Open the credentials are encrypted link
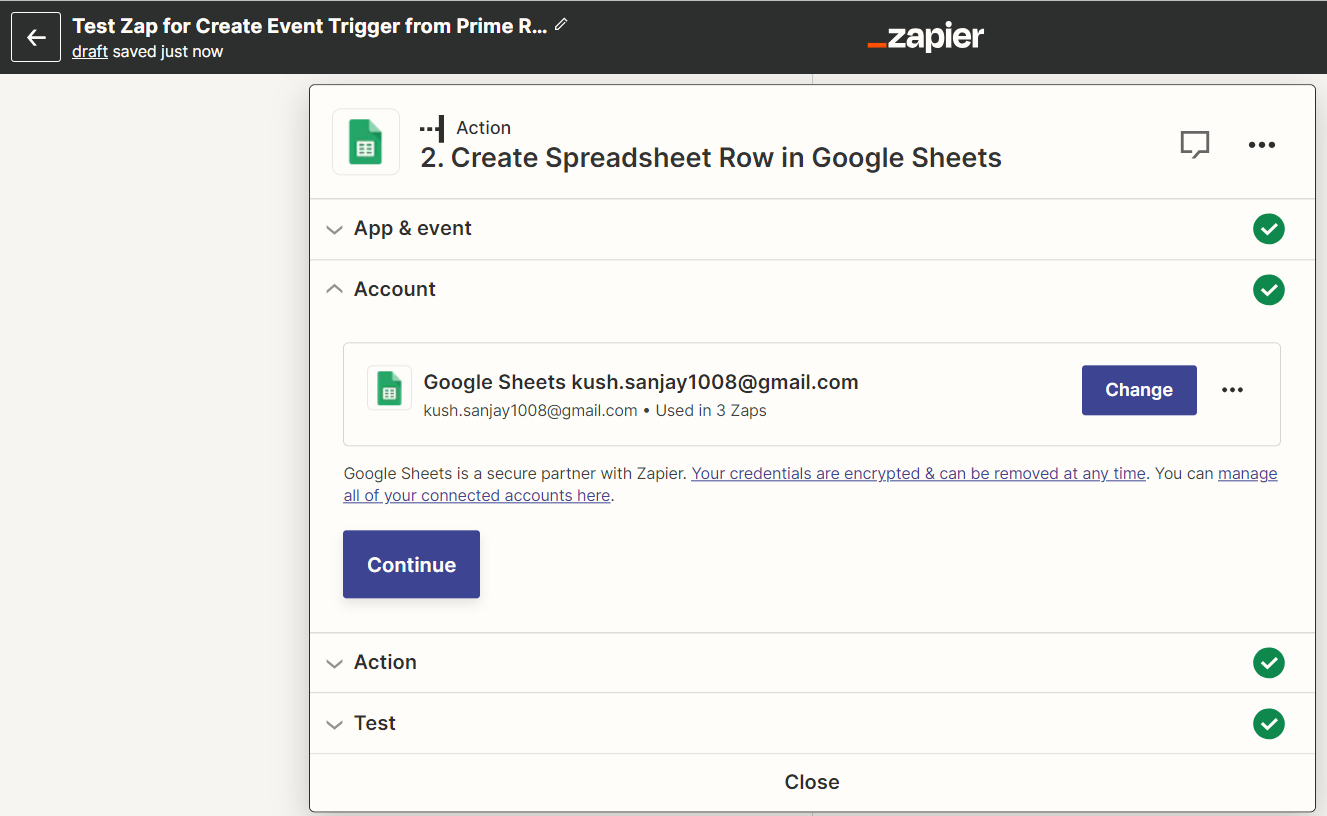1327x816 pixels. [918, 474]
